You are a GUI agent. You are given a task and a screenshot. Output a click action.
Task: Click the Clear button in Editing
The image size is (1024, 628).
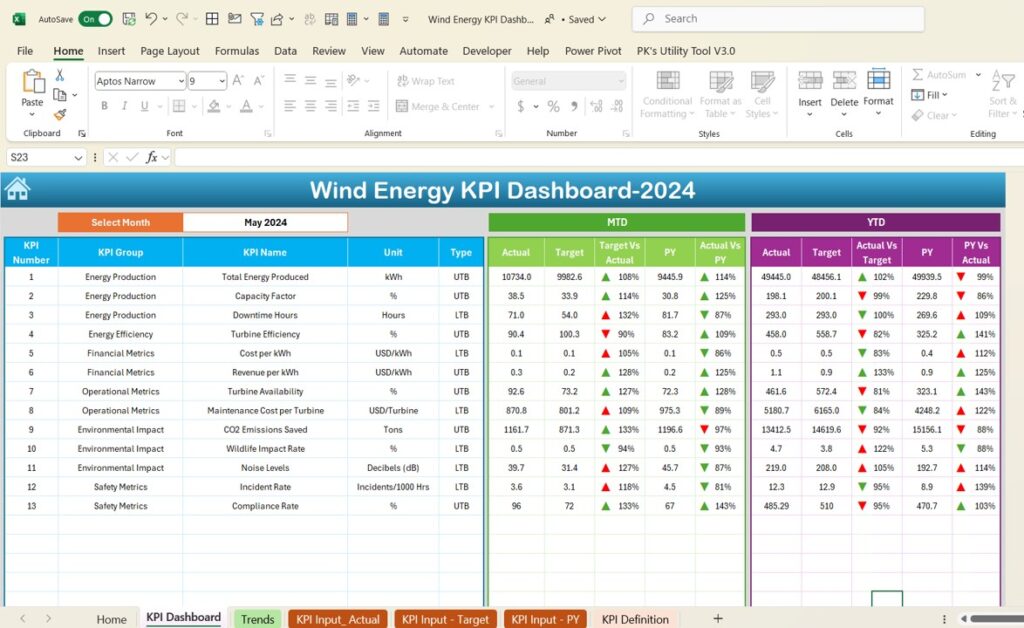click(x=934, y=116)
